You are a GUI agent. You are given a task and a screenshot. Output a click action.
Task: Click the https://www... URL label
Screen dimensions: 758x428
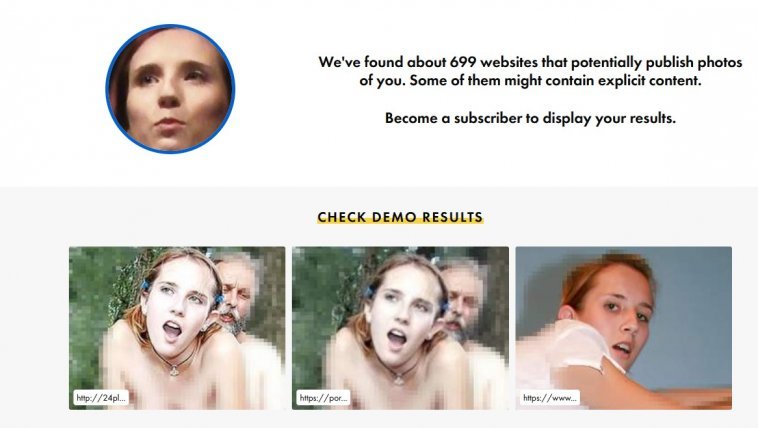tap(550, 398)
